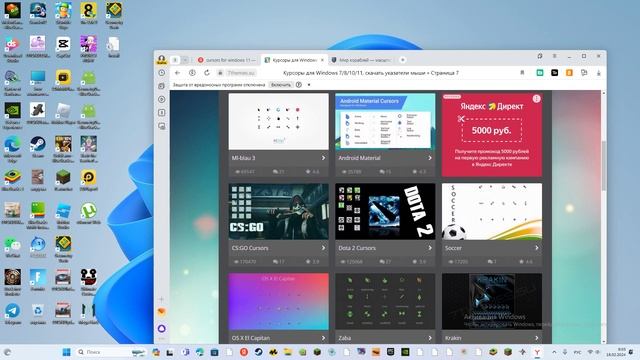Open the Android Material title link
Screen dimensions: 640x360
(x=359, y=158)
